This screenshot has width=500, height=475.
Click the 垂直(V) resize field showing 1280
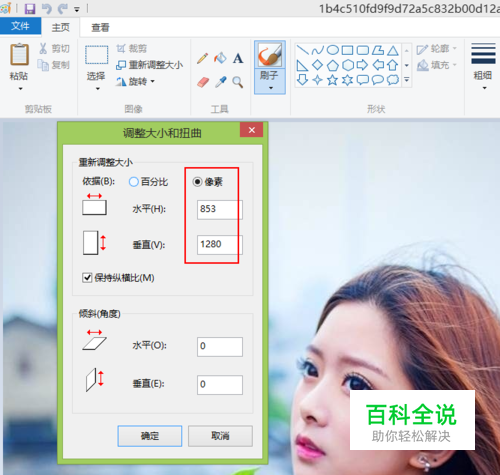click(x=220, y=245)
